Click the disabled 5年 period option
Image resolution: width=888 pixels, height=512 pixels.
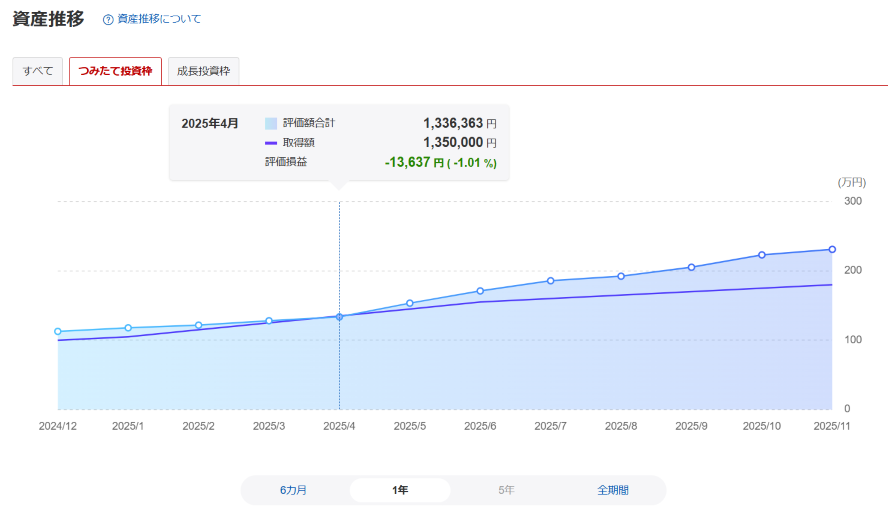click(x=506, y=490)
